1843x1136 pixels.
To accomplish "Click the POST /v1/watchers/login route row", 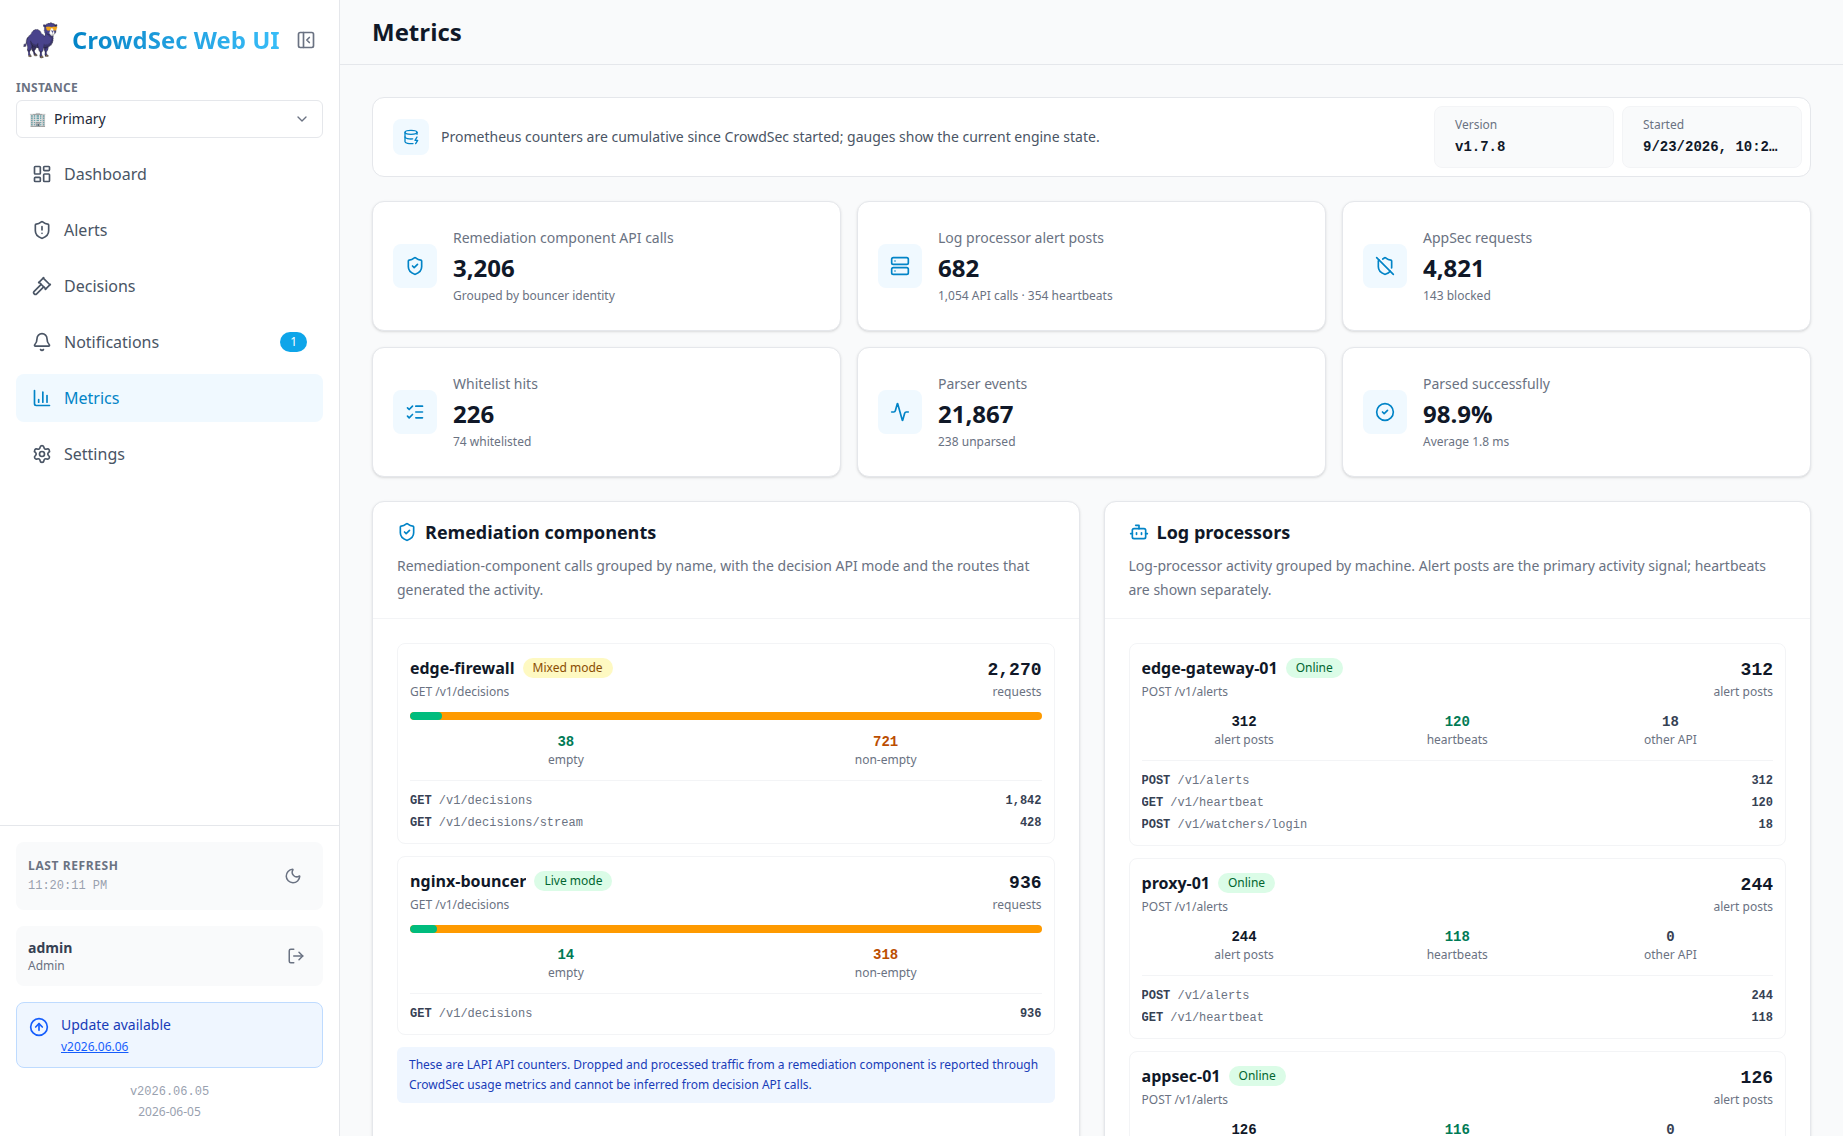I will click(1457, 824).
